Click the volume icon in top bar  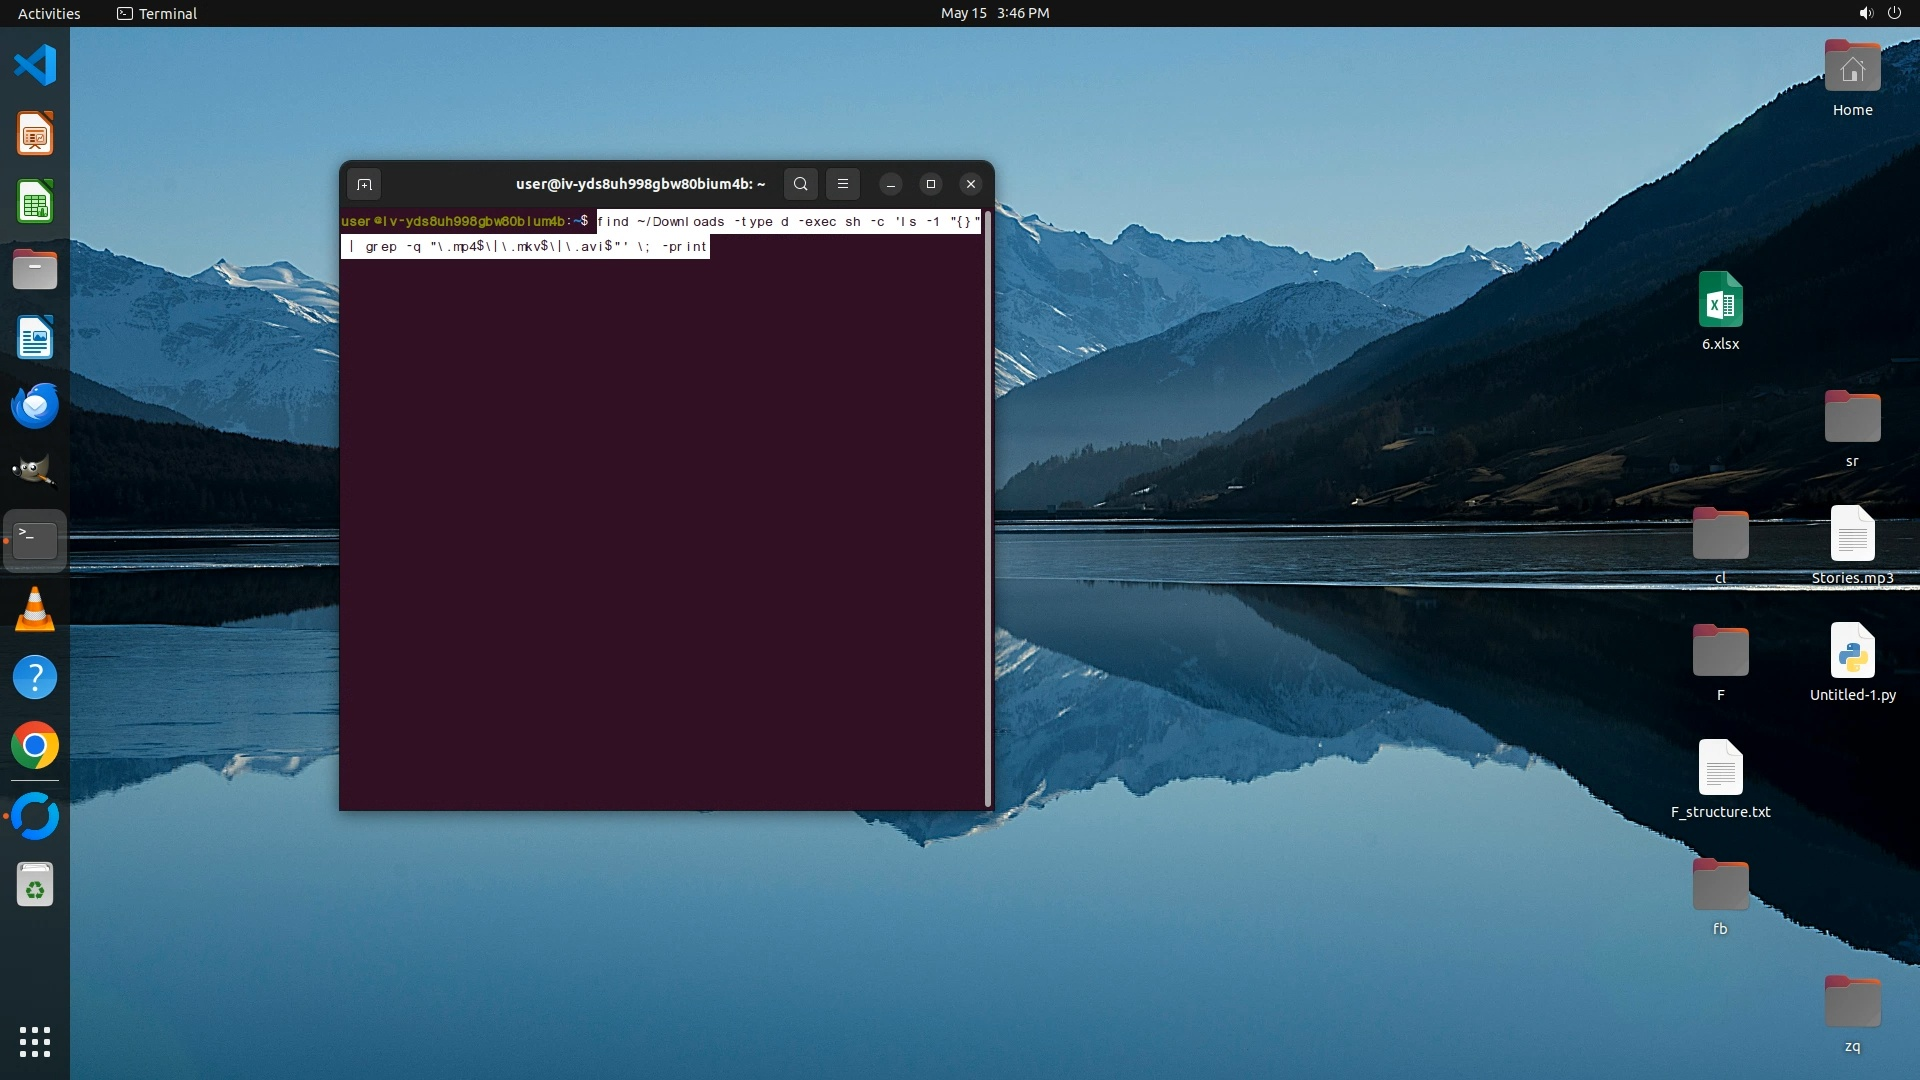click(1865, 13)
